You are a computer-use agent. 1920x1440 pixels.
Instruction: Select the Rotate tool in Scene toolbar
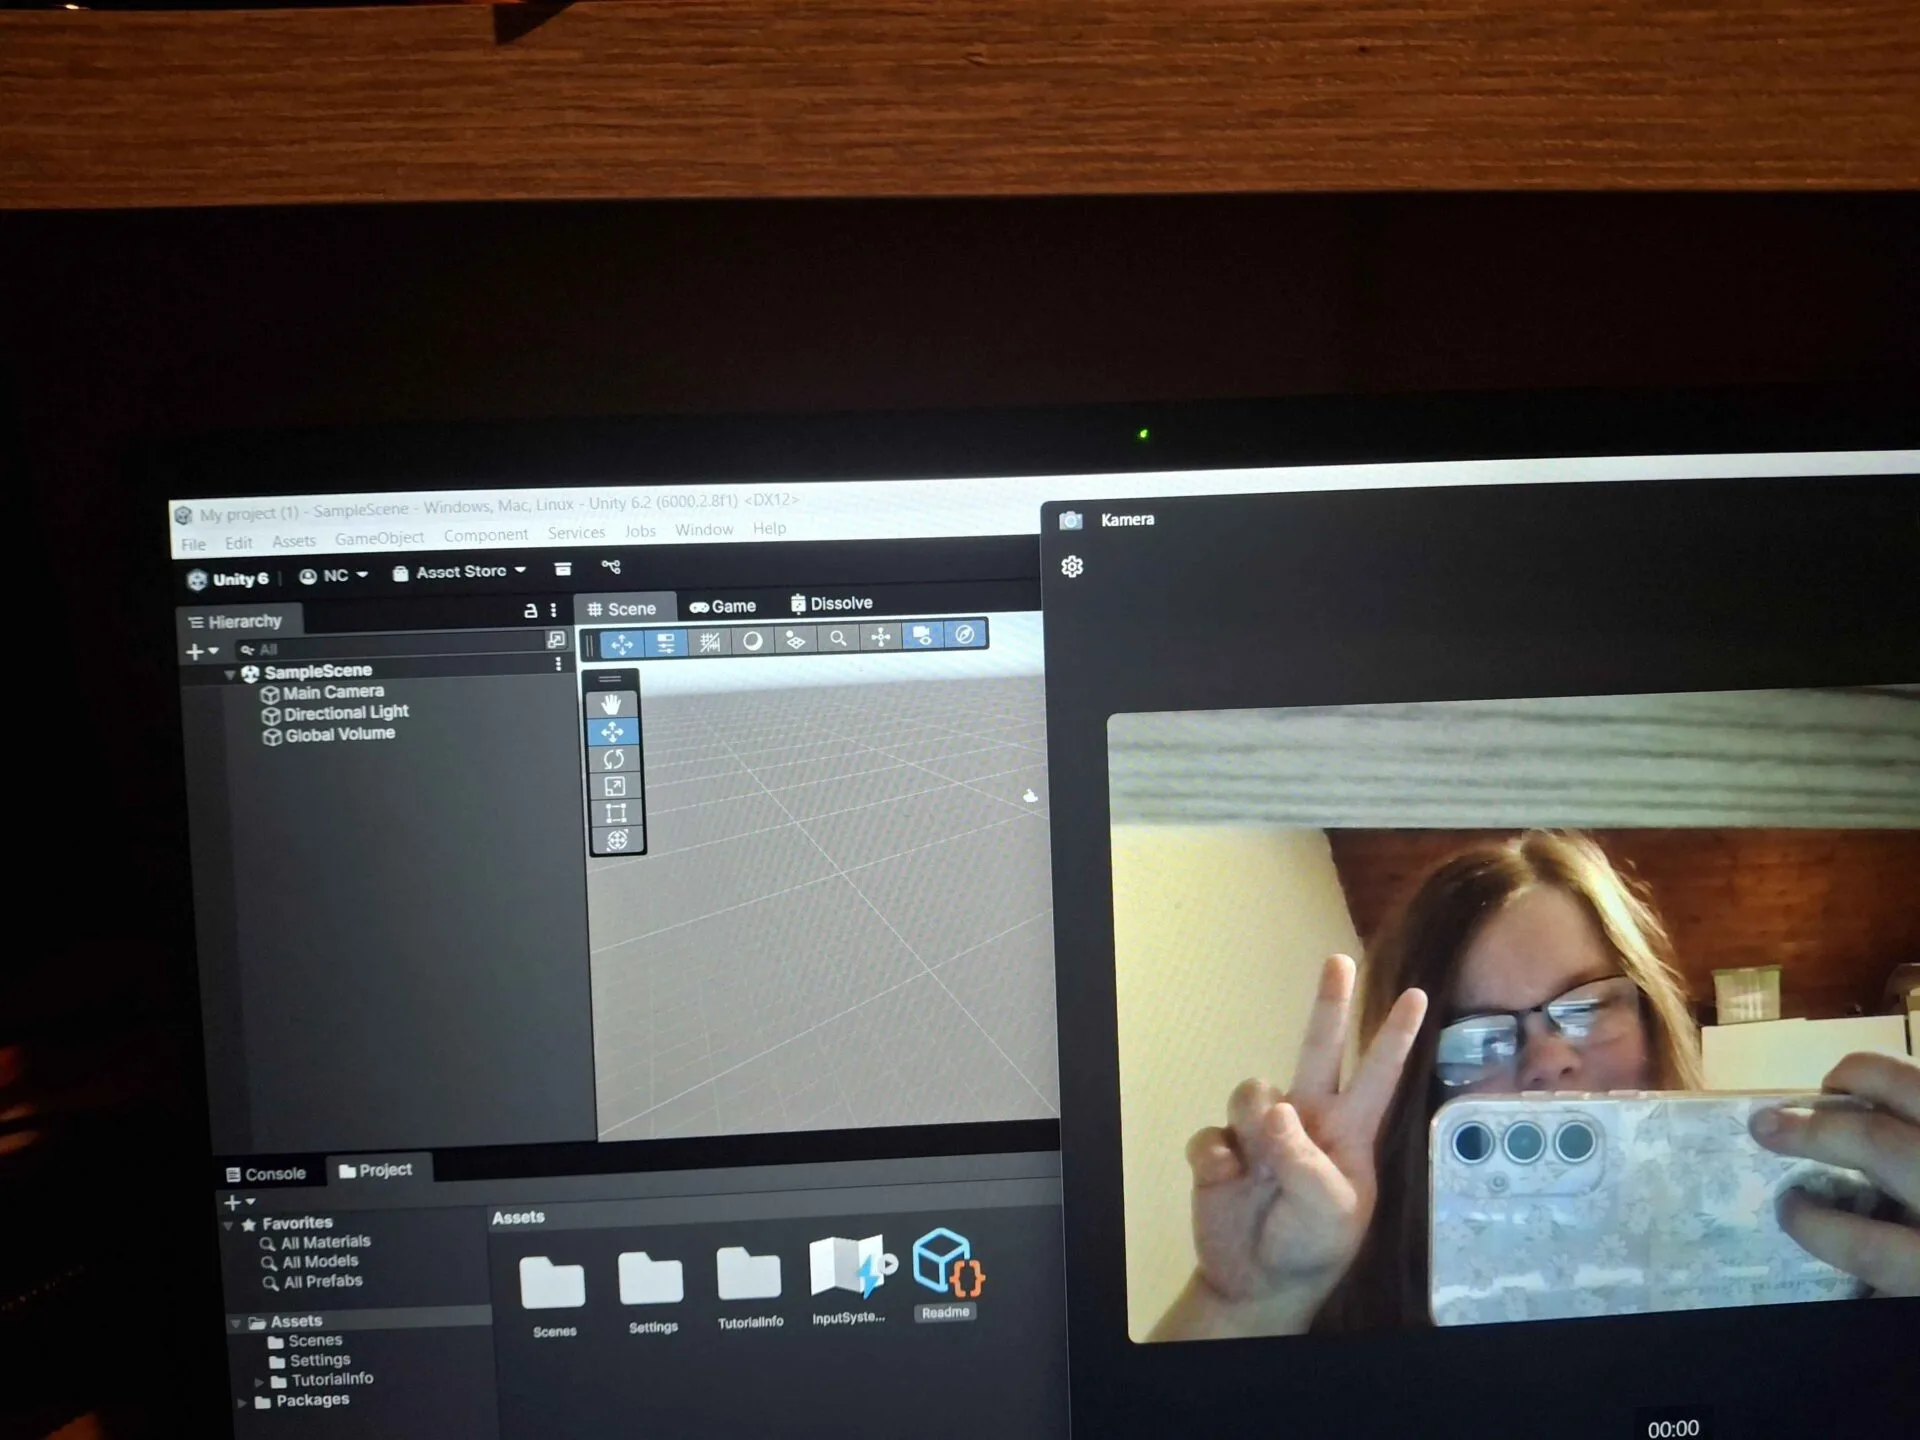pos(614,759)
